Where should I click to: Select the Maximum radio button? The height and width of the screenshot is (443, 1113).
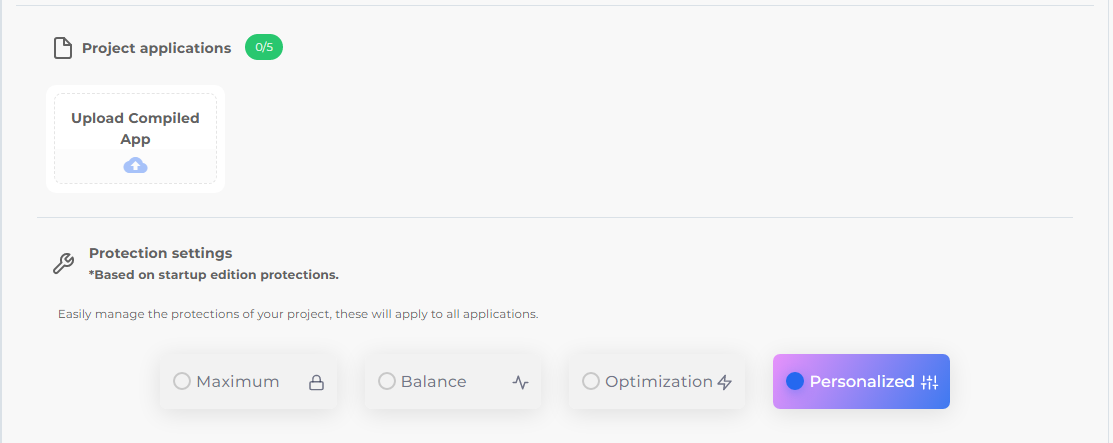tap(182, 381)
